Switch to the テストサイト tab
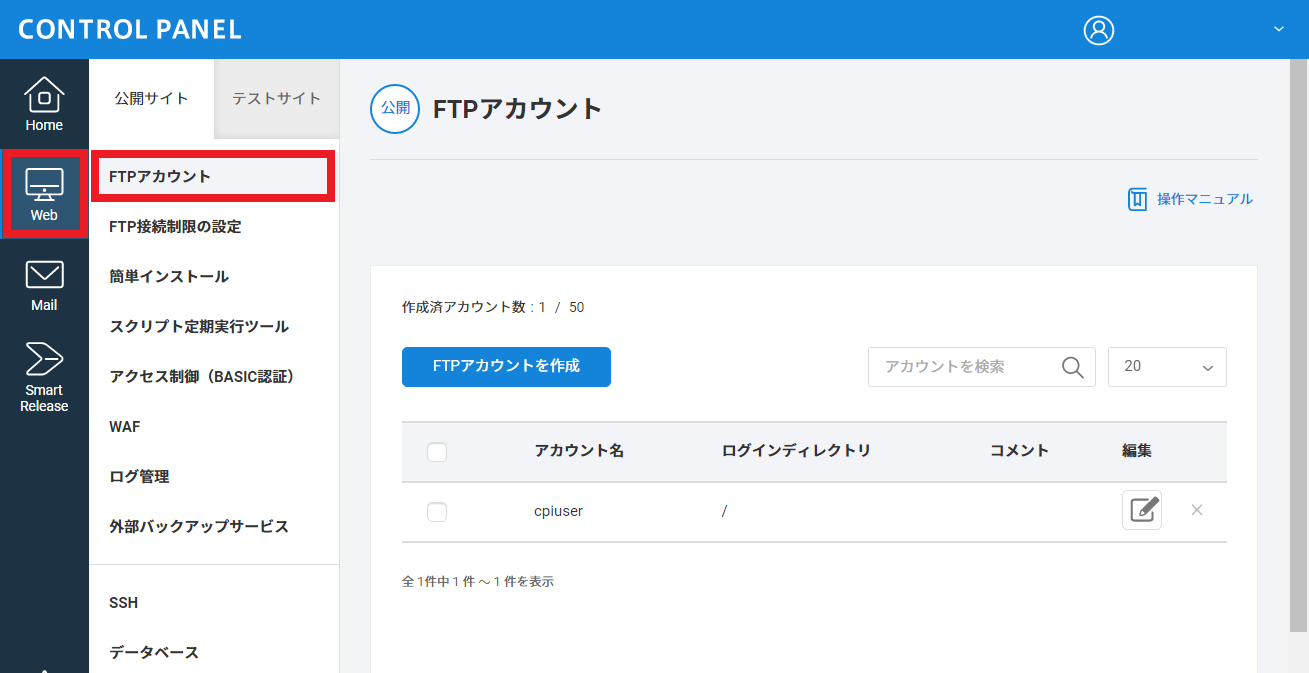1309x673 pixels. click(277, 98)
